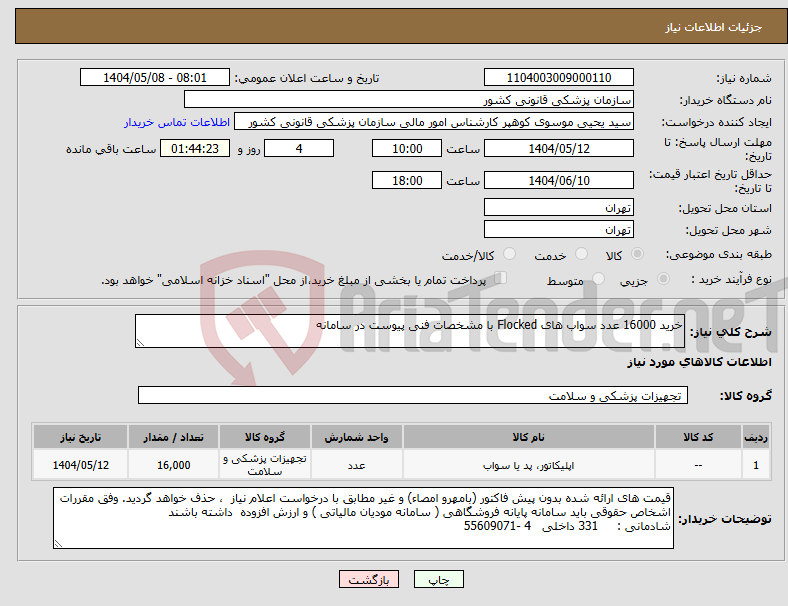Click the deadline hour field 10:00

[407, 148]
